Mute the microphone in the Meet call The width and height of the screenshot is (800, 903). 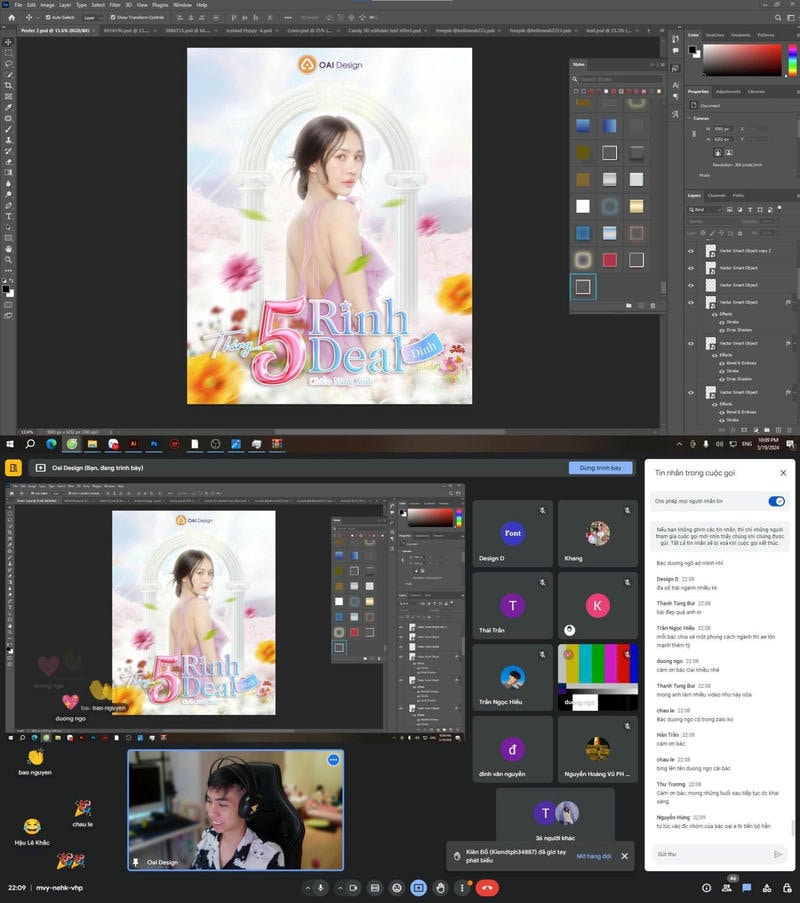pos(319,888)
